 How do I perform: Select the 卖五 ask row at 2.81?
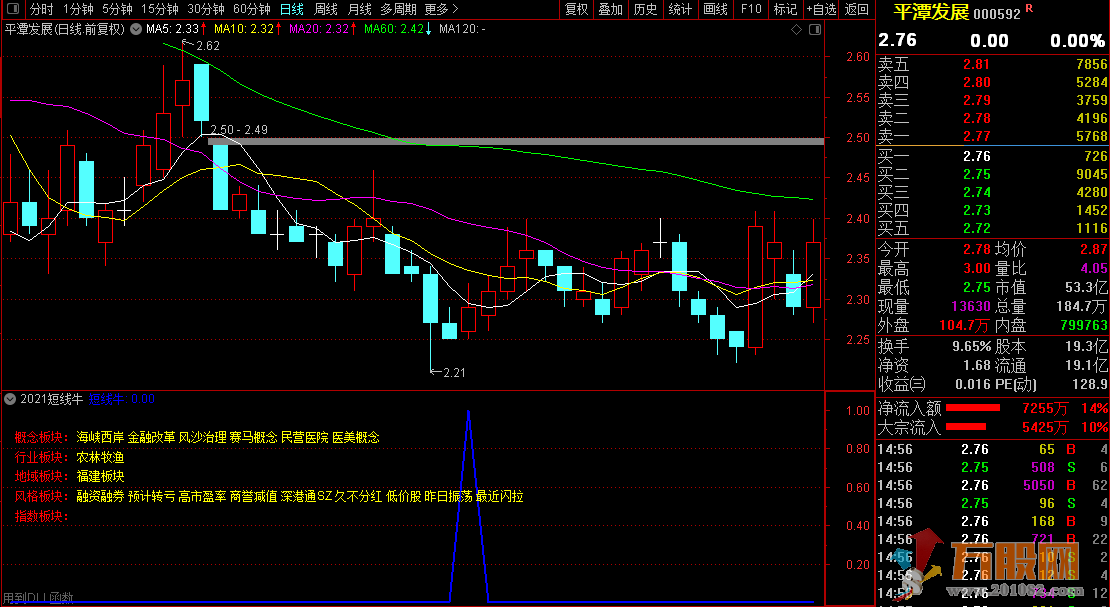992,64
